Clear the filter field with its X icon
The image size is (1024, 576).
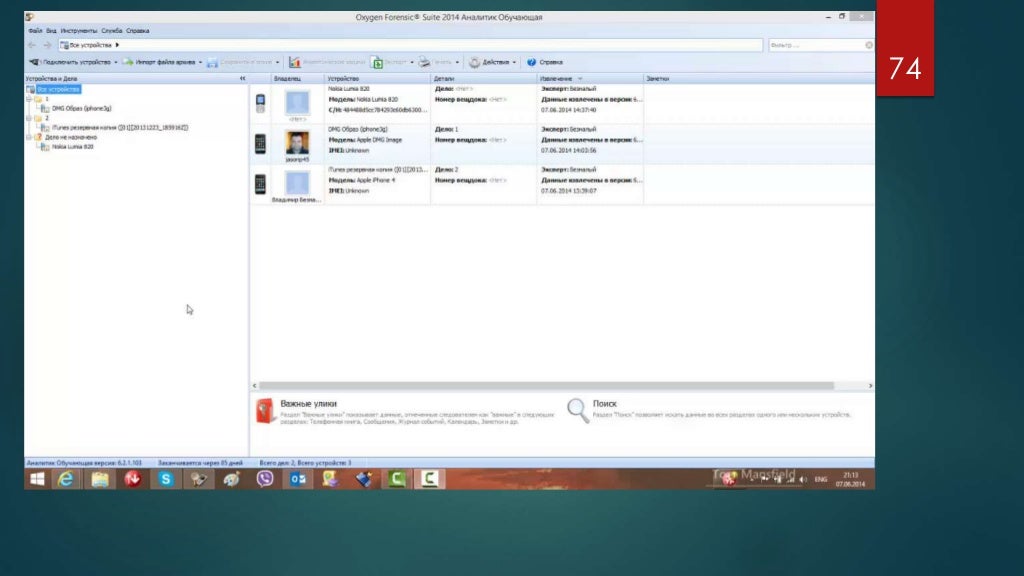pos(869,45)
